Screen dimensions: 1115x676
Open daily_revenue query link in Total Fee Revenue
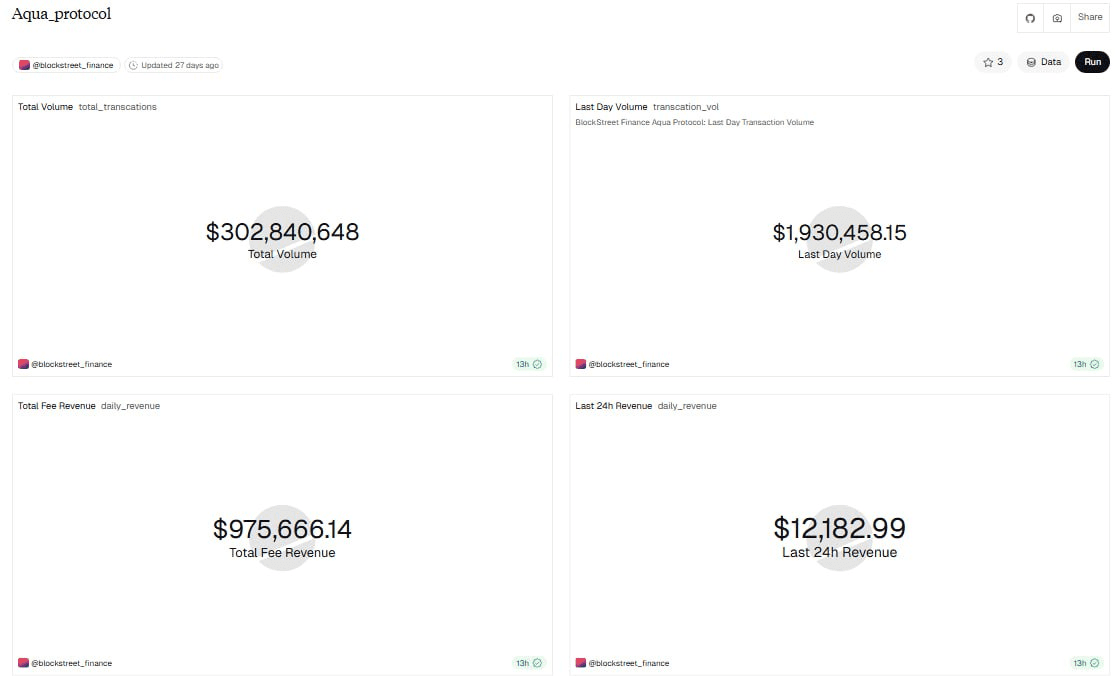coord(130,406)
